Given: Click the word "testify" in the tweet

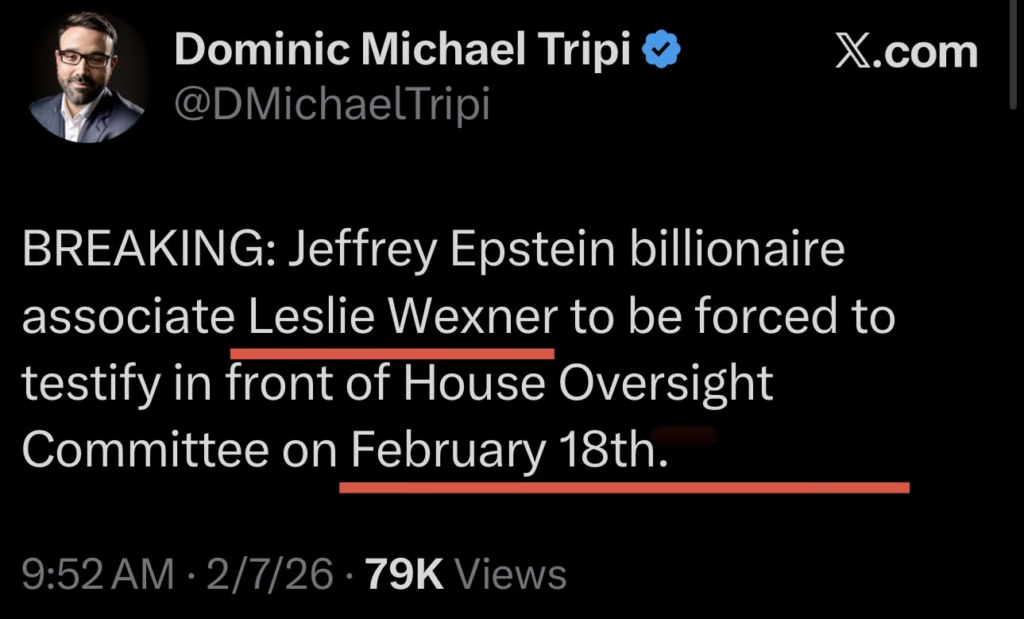Looking at the screenshot, I should [86, 384].
